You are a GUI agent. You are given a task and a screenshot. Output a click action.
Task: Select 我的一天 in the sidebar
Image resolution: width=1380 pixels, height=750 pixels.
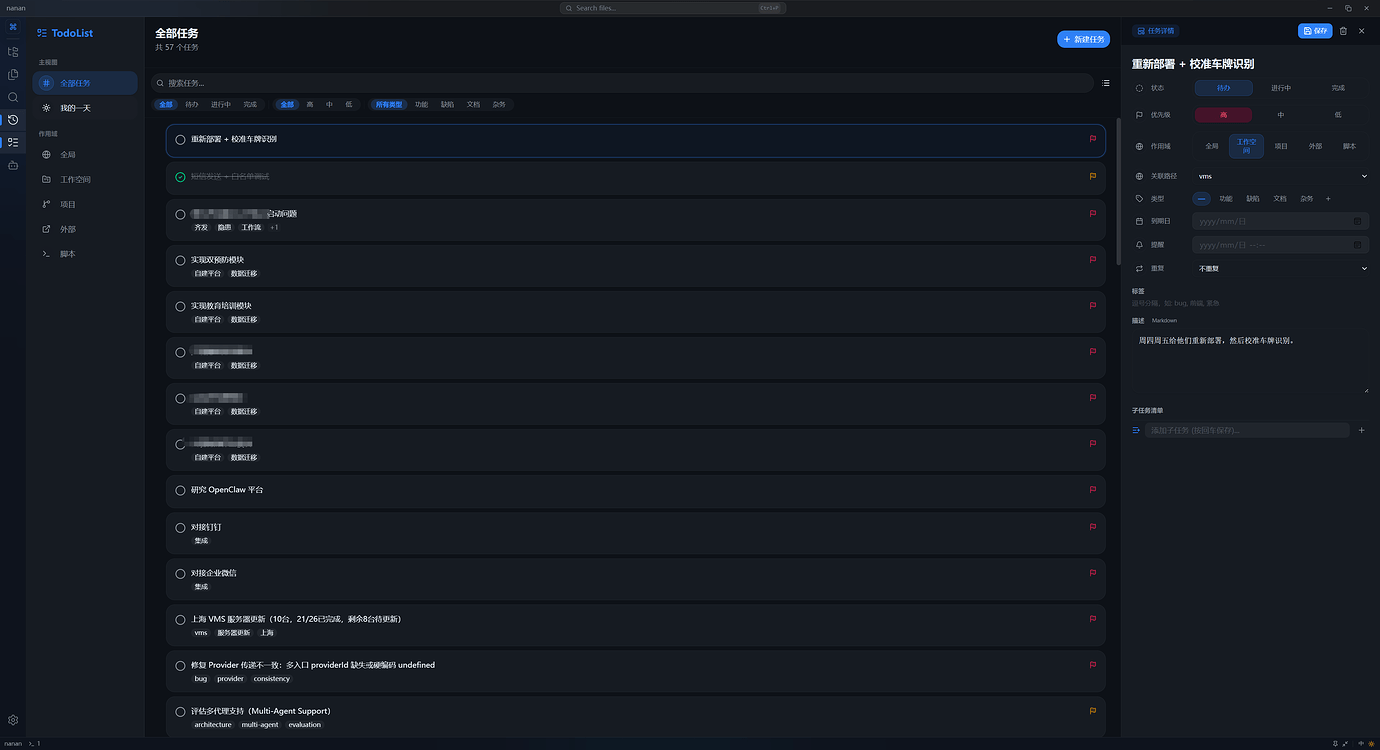(x=85, y=108)
